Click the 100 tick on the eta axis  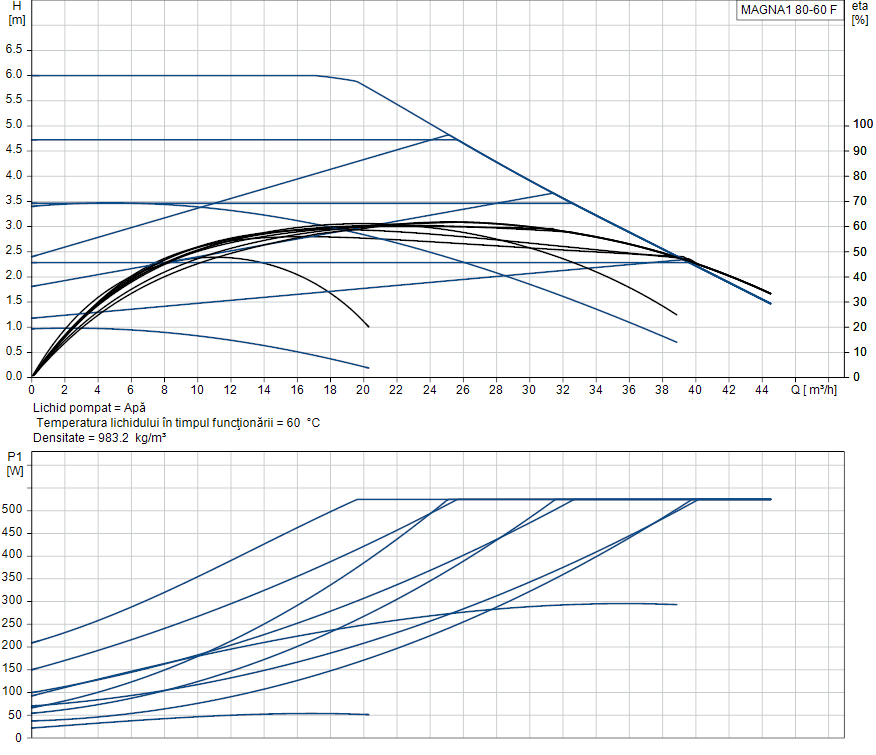point(861,125)
